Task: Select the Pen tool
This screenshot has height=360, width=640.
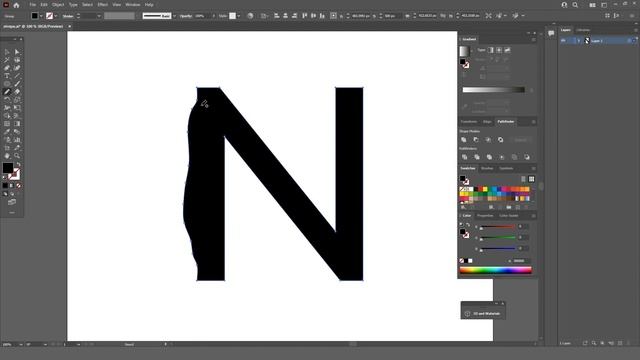Action: 7,68
